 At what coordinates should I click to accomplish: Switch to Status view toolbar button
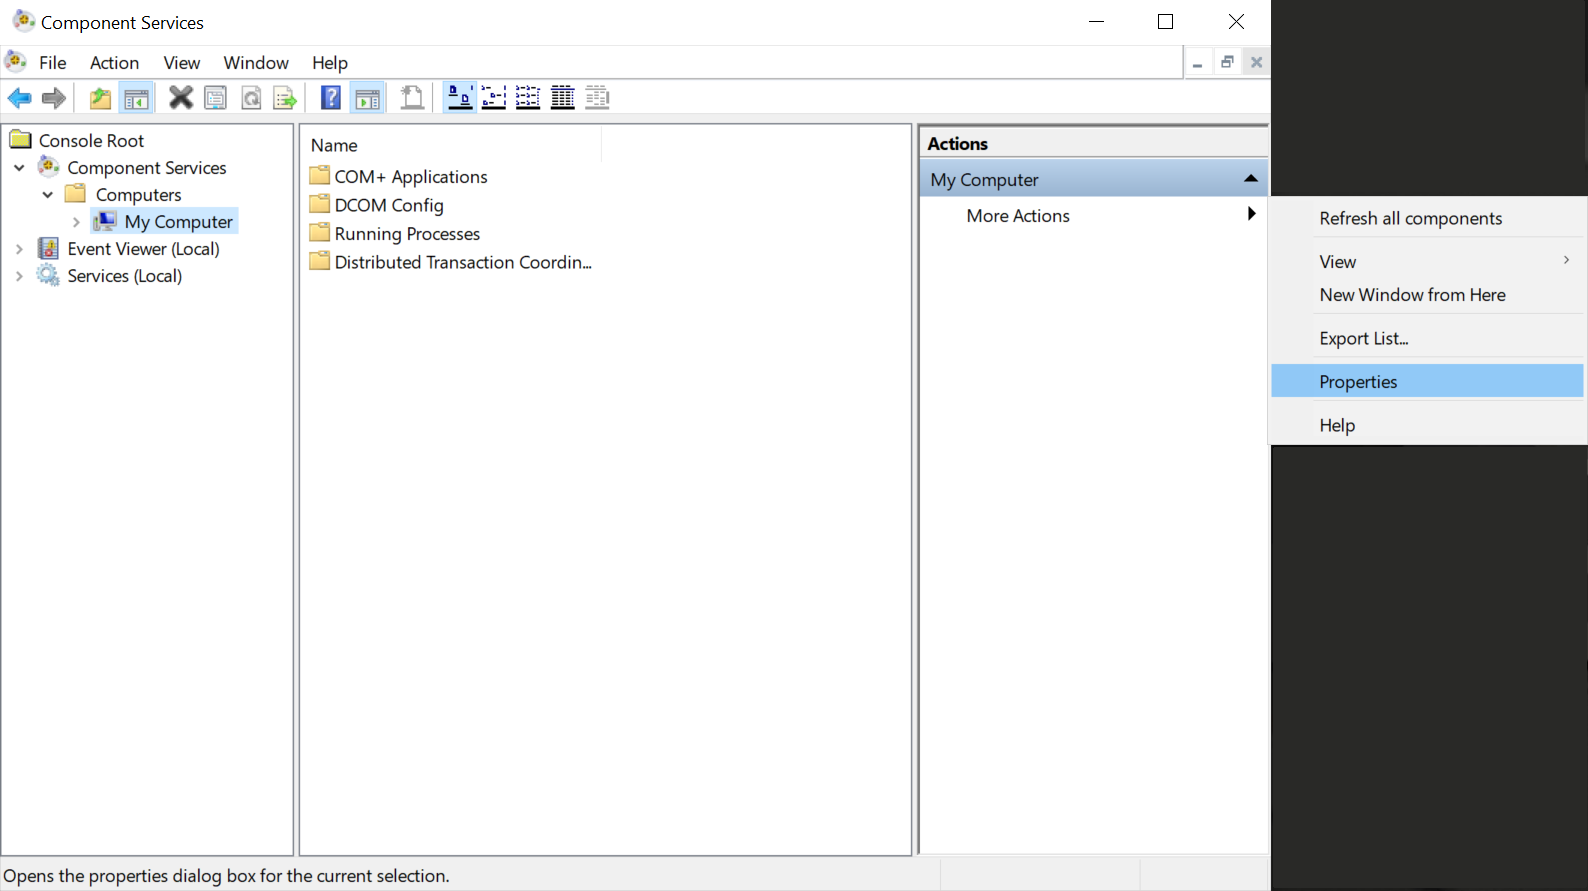click(597, 98)
